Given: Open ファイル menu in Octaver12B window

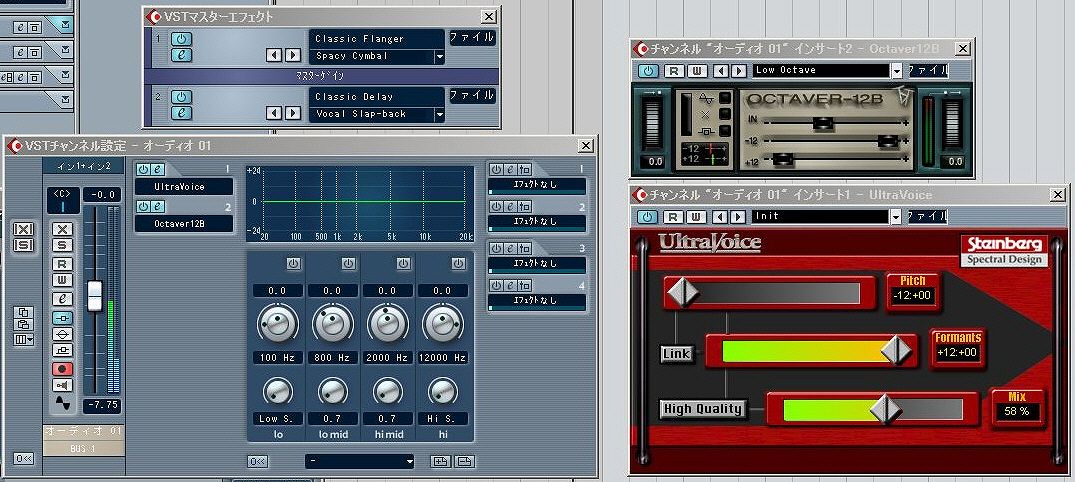Looking at the screenshot, I should (x=928, y=70).
